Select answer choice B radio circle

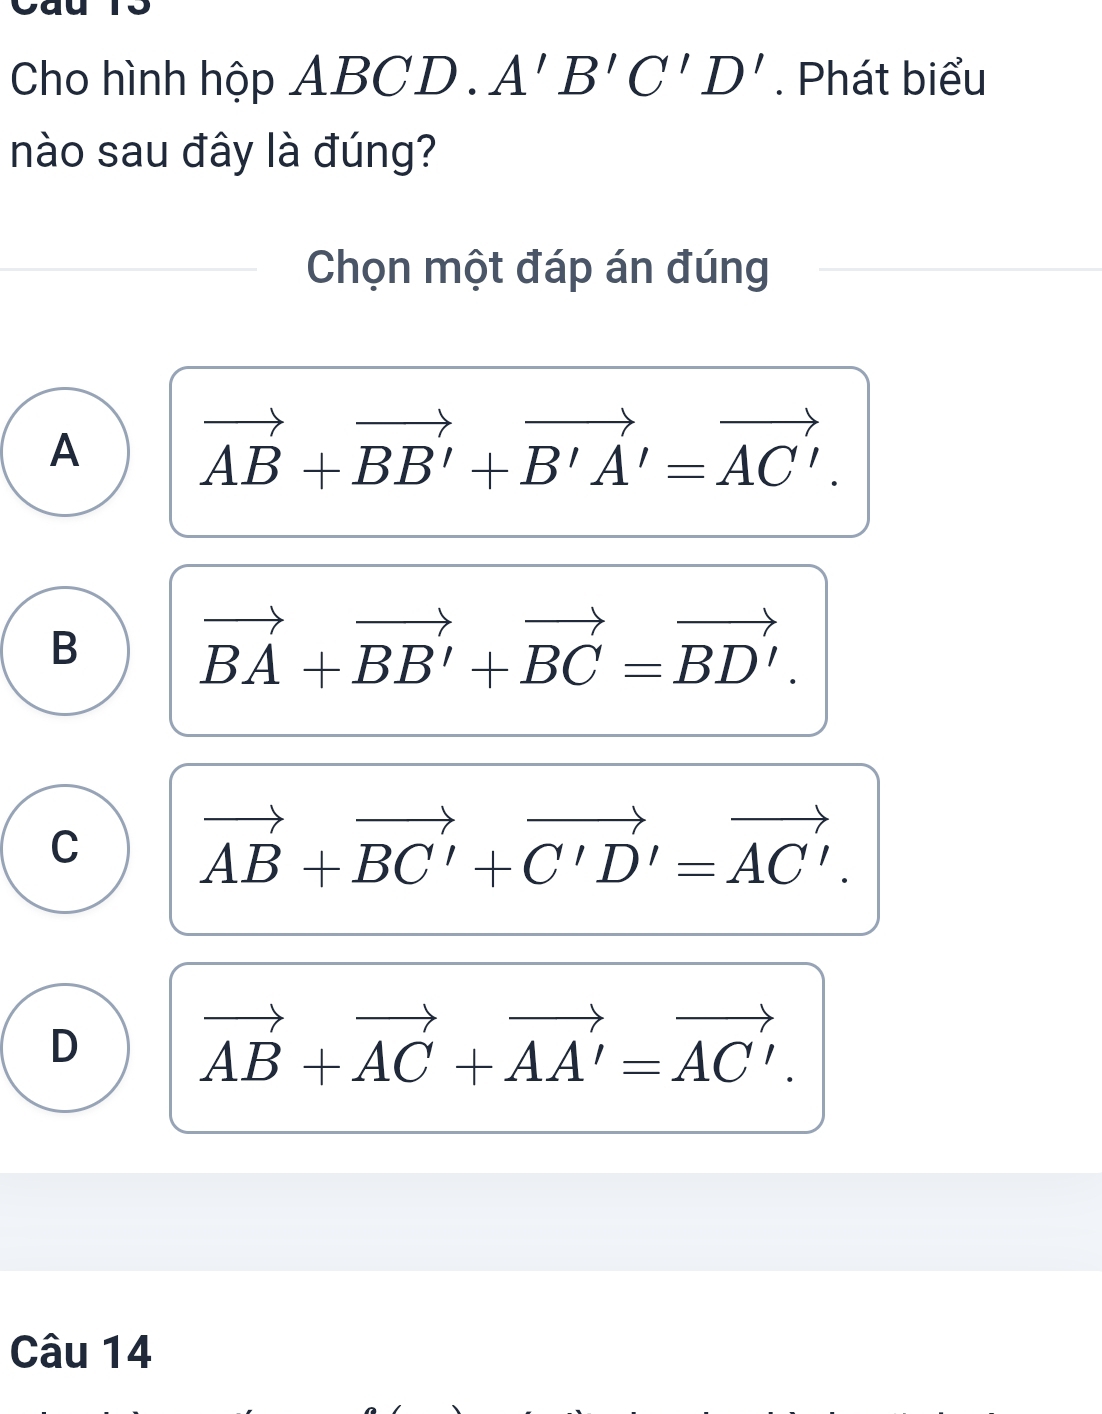click(x=65, y=650)
